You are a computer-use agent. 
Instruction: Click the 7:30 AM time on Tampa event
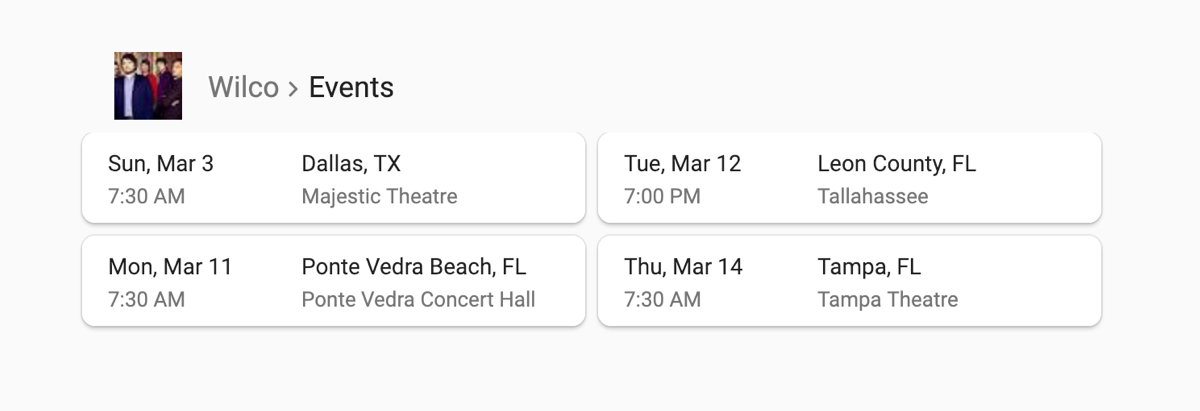(662, 299)
